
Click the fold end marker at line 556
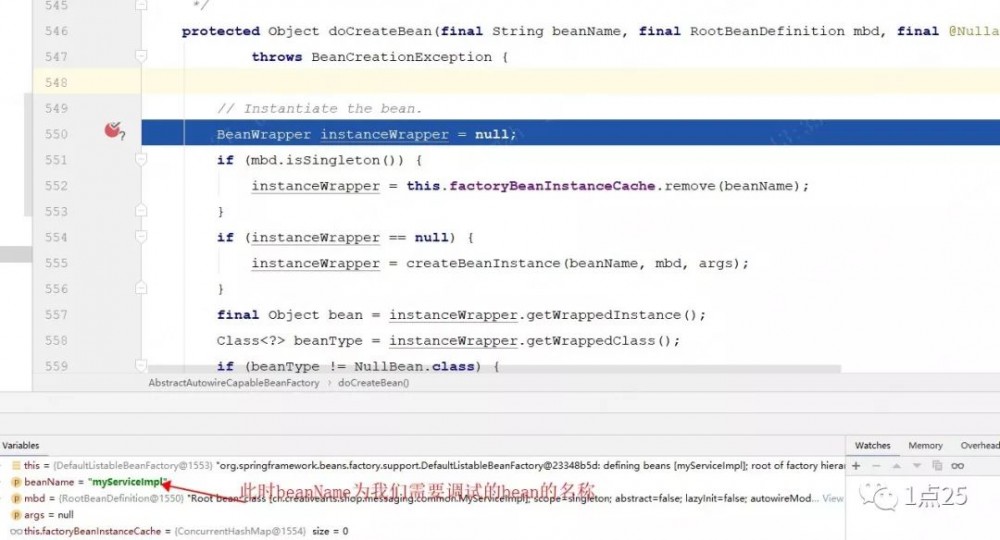point(141,288)
